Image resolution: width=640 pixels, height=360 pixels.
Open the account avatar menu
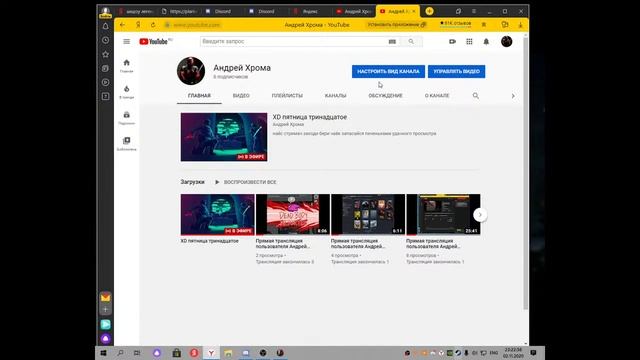pos(507,41)
